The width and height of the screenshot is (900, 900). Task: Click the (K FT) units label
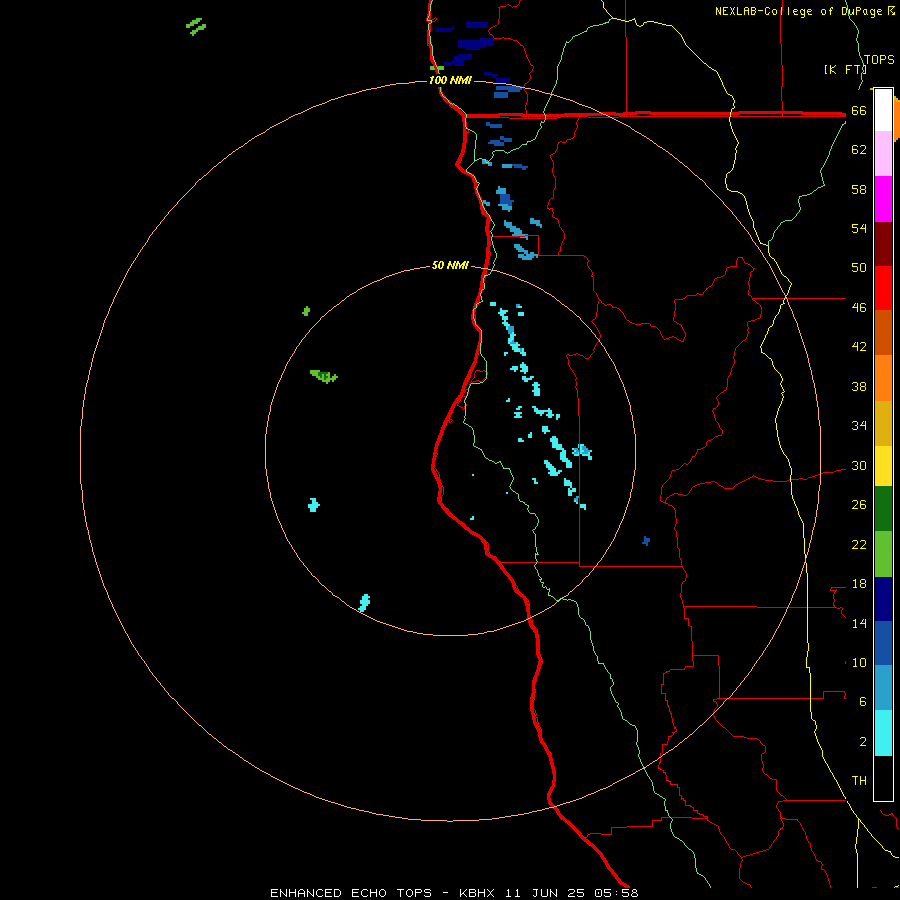pyautogui.click(x=844, y=70)
